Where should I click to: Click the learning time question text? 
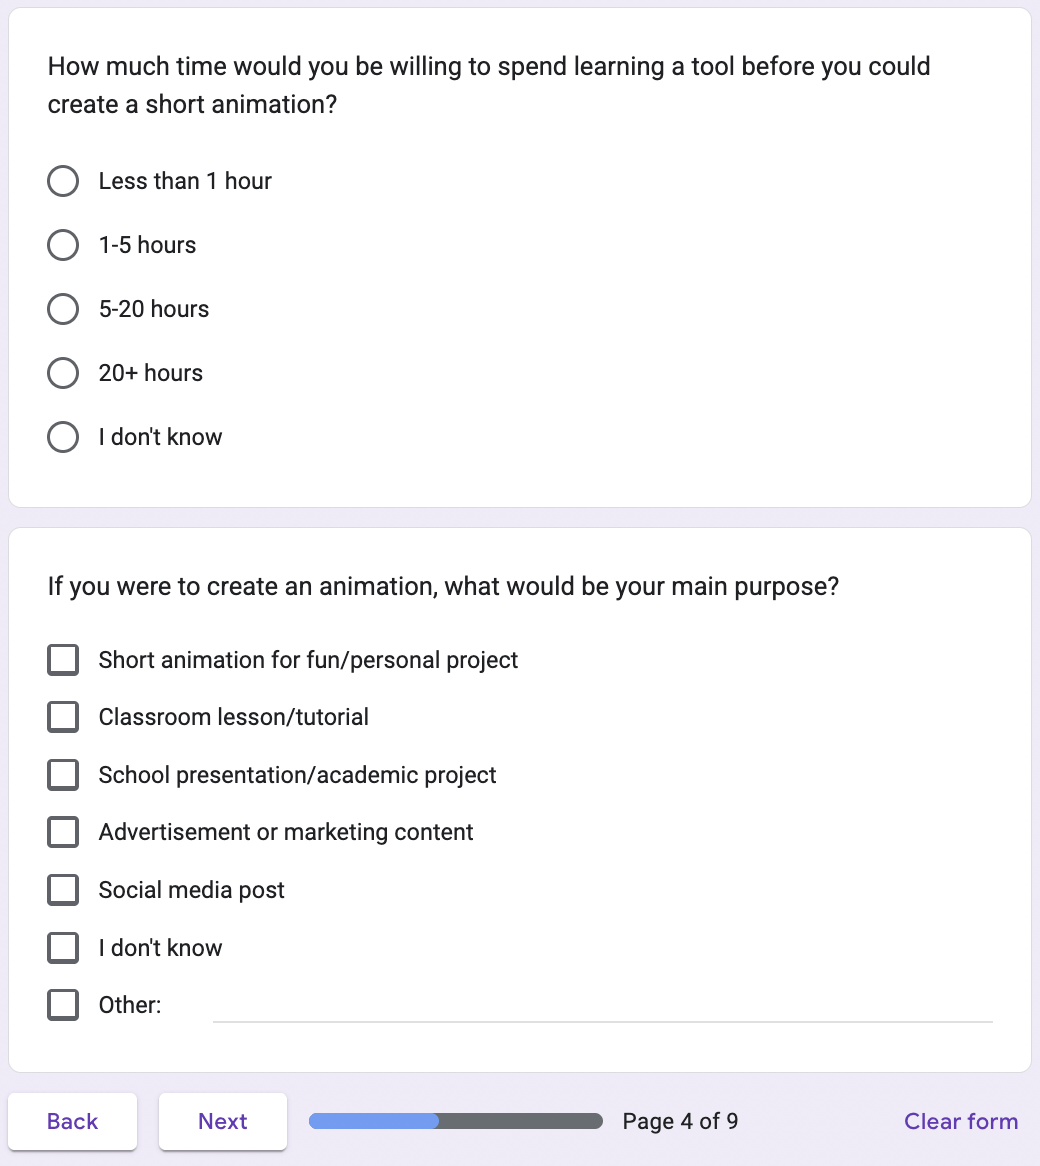(488, 85)
